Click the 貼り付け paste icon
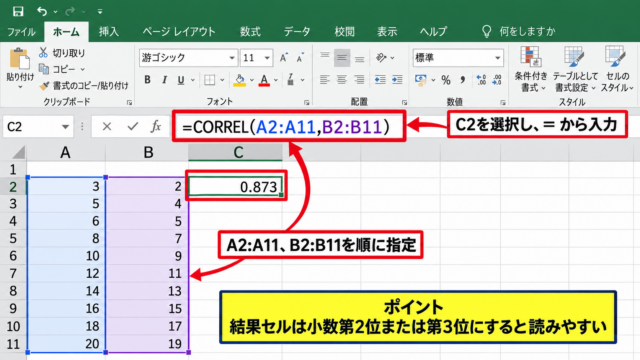 [19, 59]
